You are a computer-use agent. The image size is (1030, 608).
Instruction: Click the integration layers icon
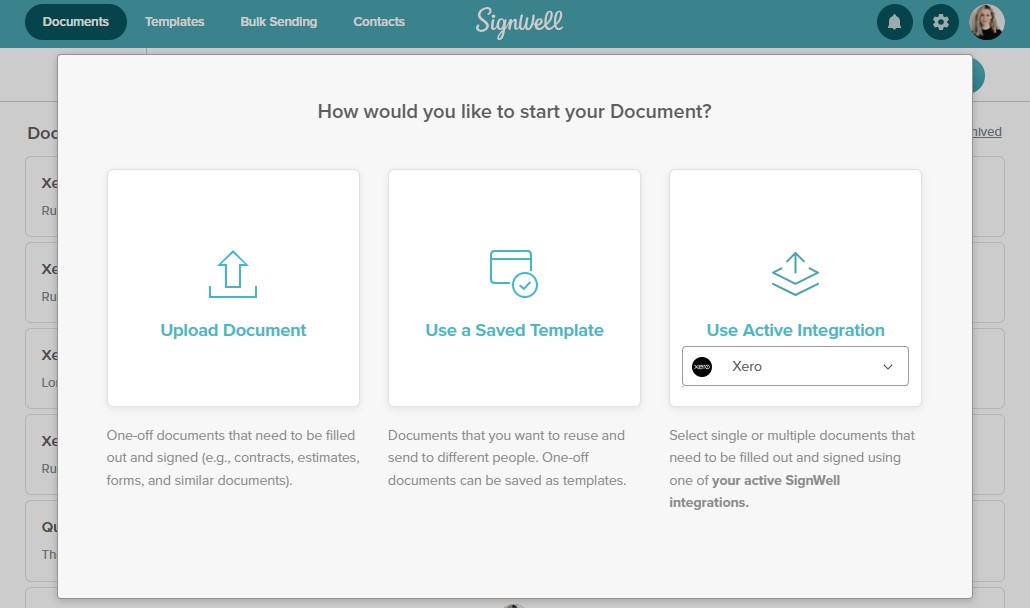[x=795, y=274]
